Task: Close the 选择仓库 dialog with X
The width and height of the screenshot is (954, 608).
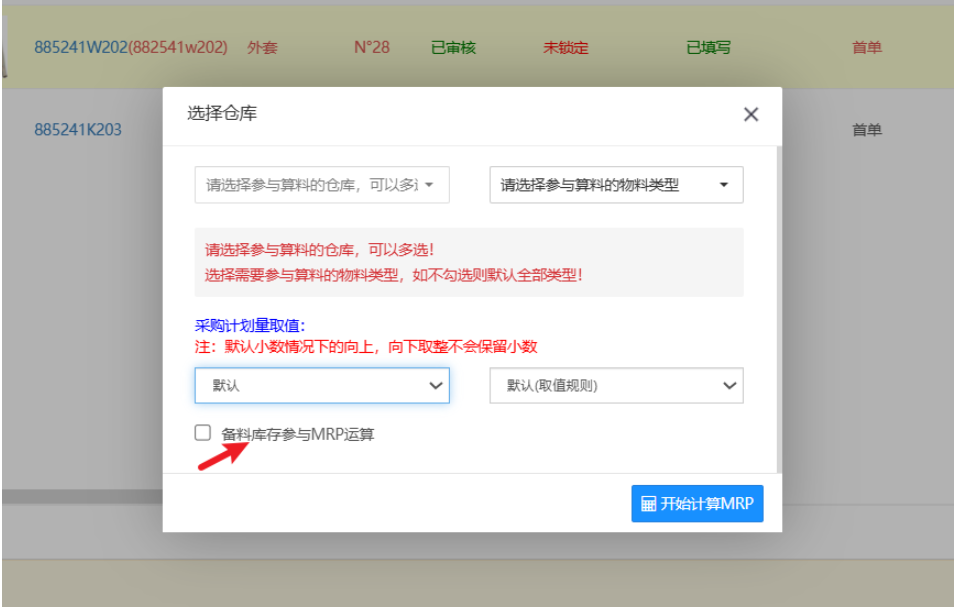Action: pos(751,114)
